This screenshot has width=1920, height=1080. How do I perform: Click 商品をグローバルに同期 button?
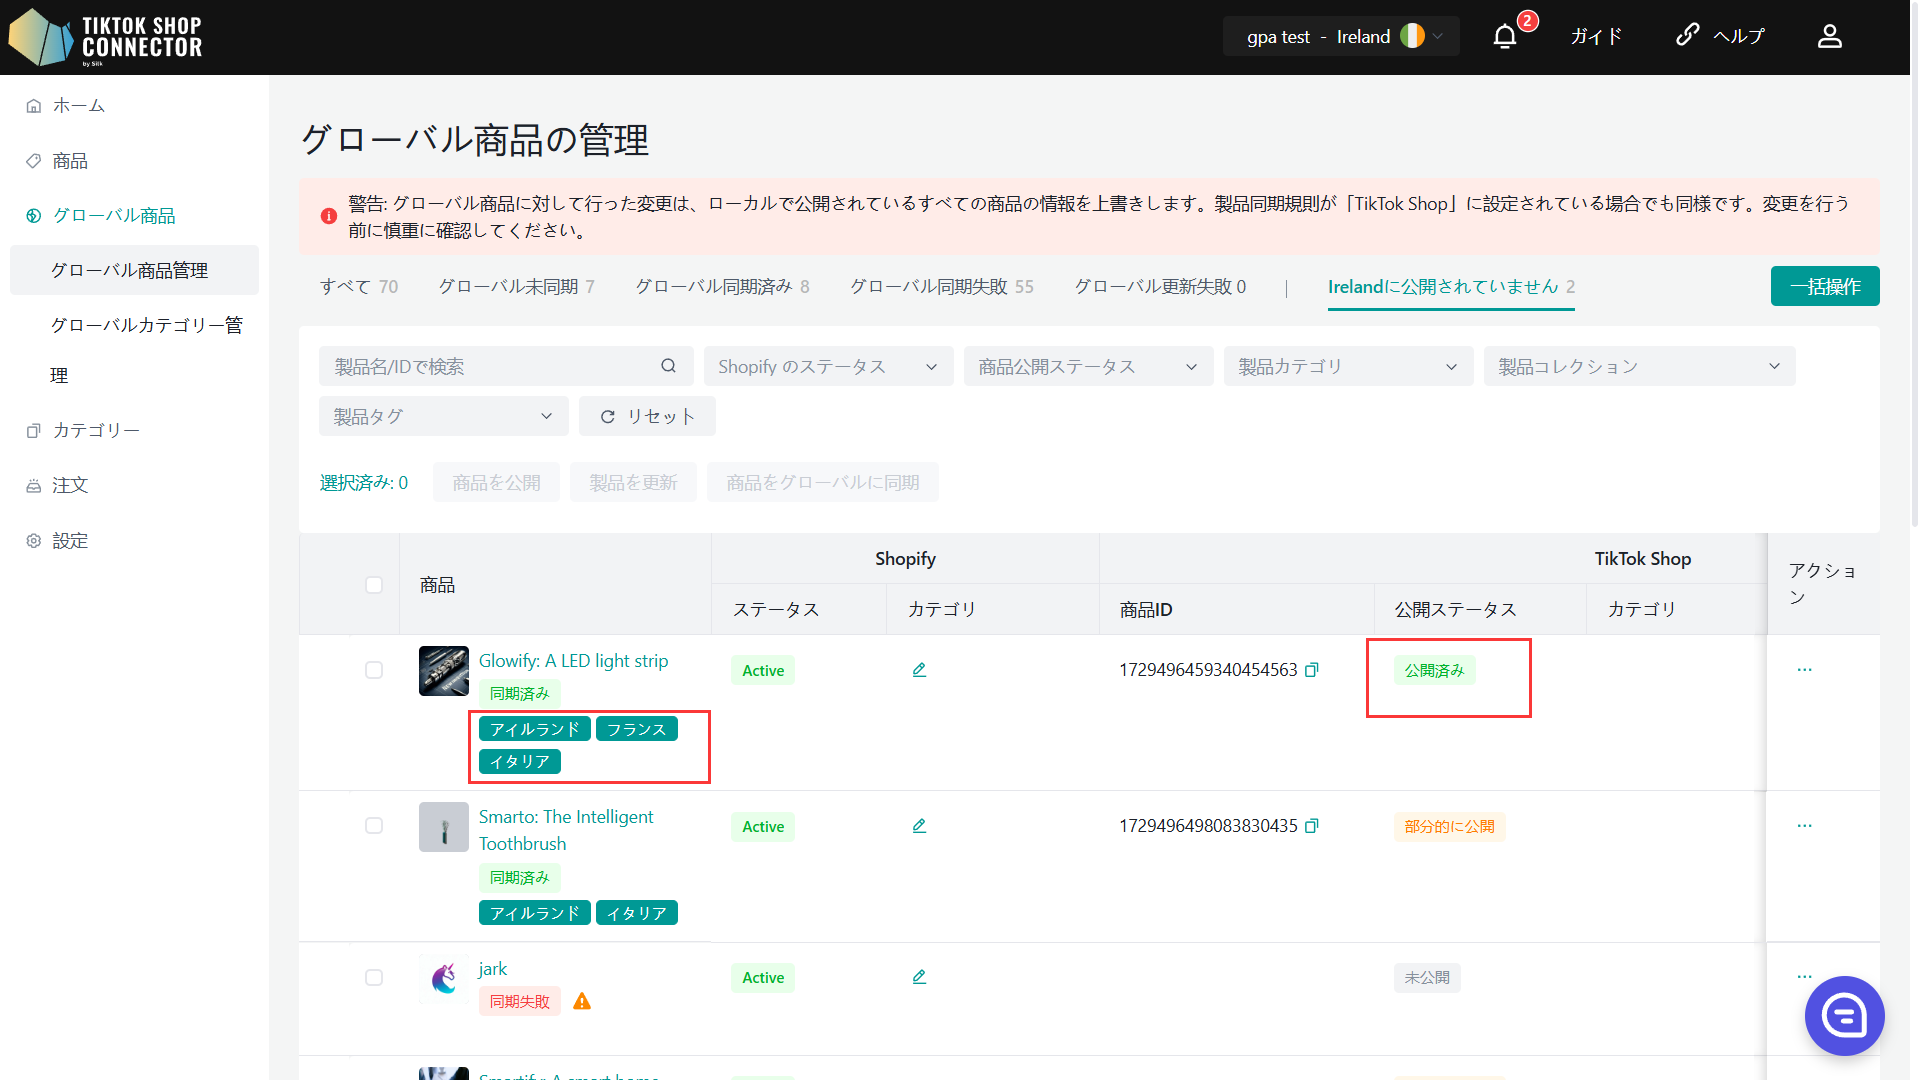click(x=822, y=482)
